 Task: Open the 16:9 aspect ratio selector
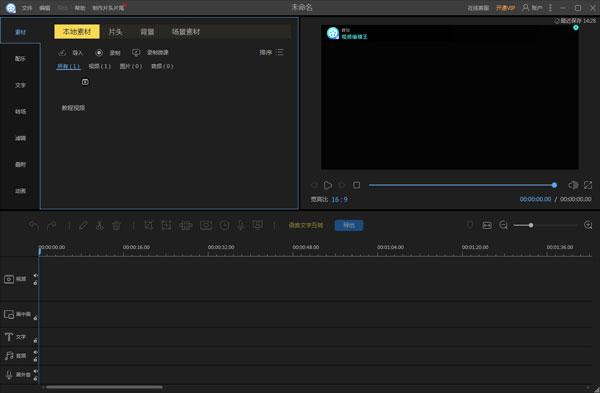point(339,199)
